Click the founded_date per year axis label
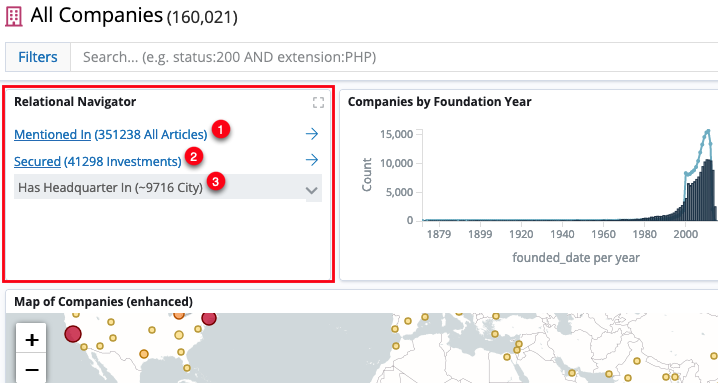718x383 pixels. coord(576,258)
